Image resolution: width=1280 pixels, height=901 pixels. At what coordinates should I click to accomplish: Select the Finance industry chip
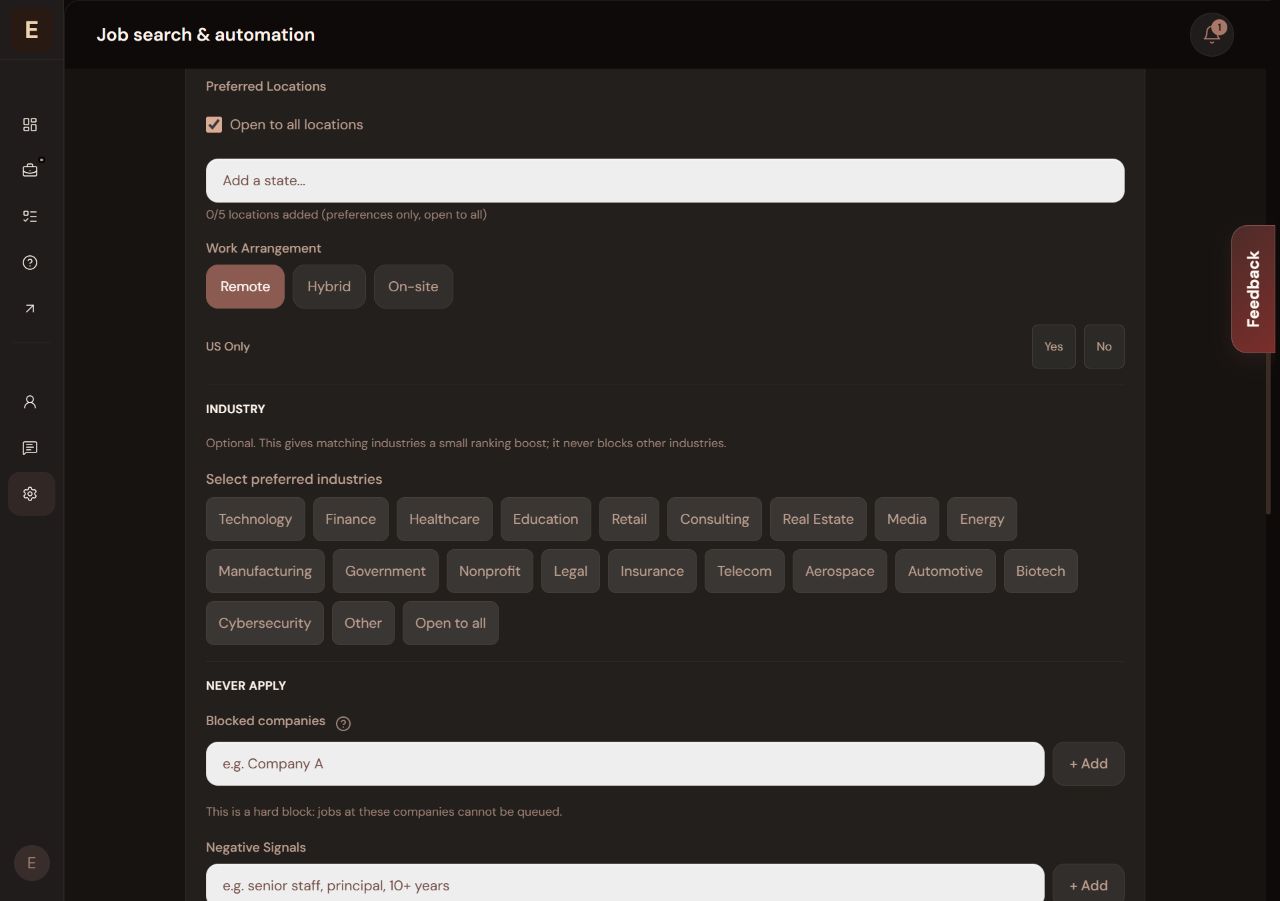point(351,519)
